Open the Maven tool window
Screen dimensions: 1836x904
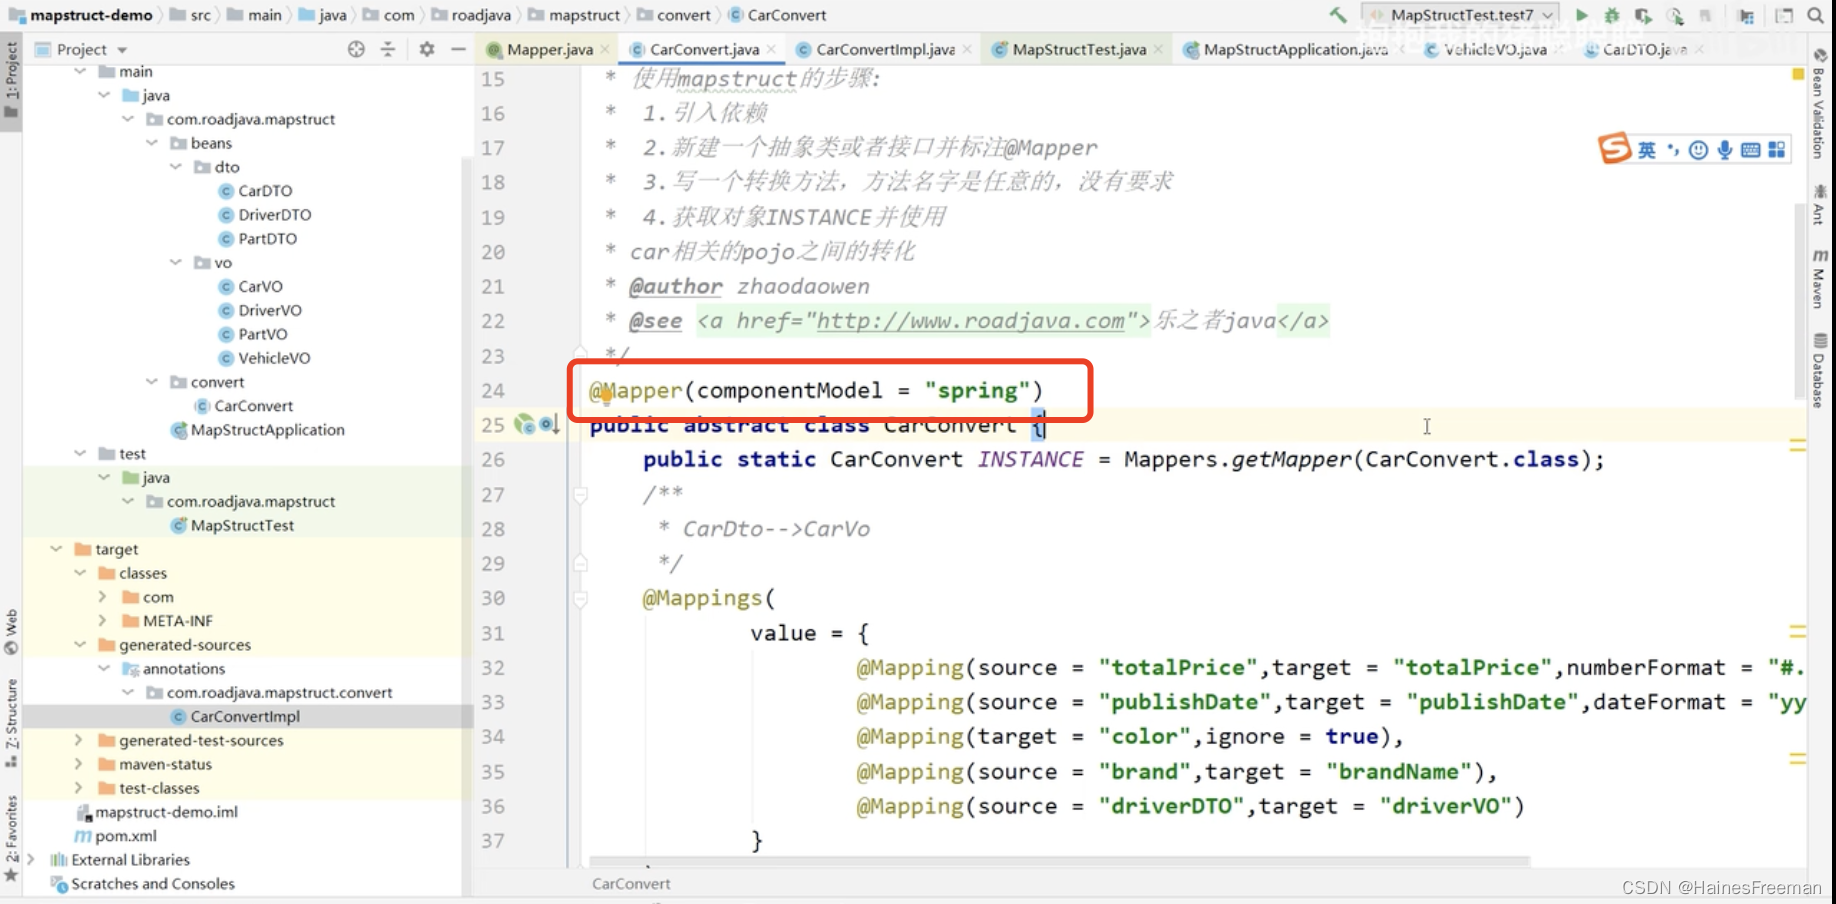click(1820, 278)
